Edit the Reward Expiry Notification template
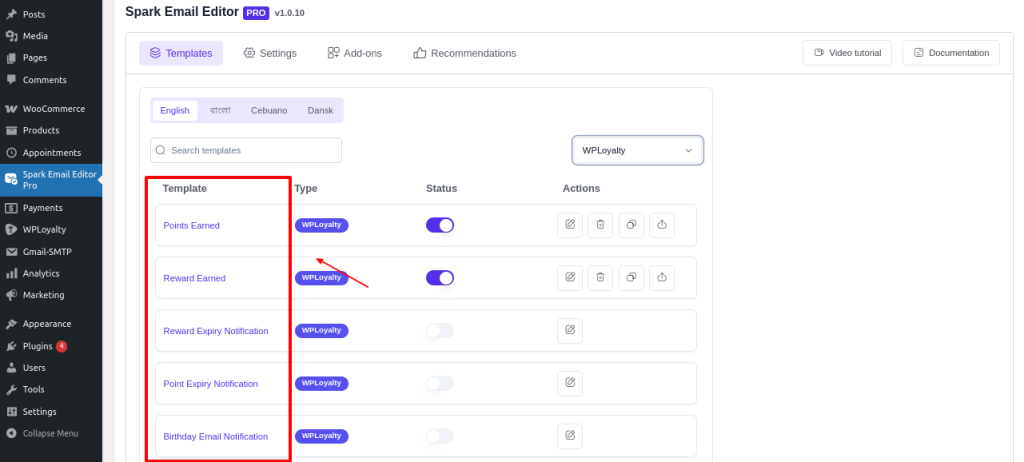The width and height of the screenshot is (1024, 462). click(569, 331)
